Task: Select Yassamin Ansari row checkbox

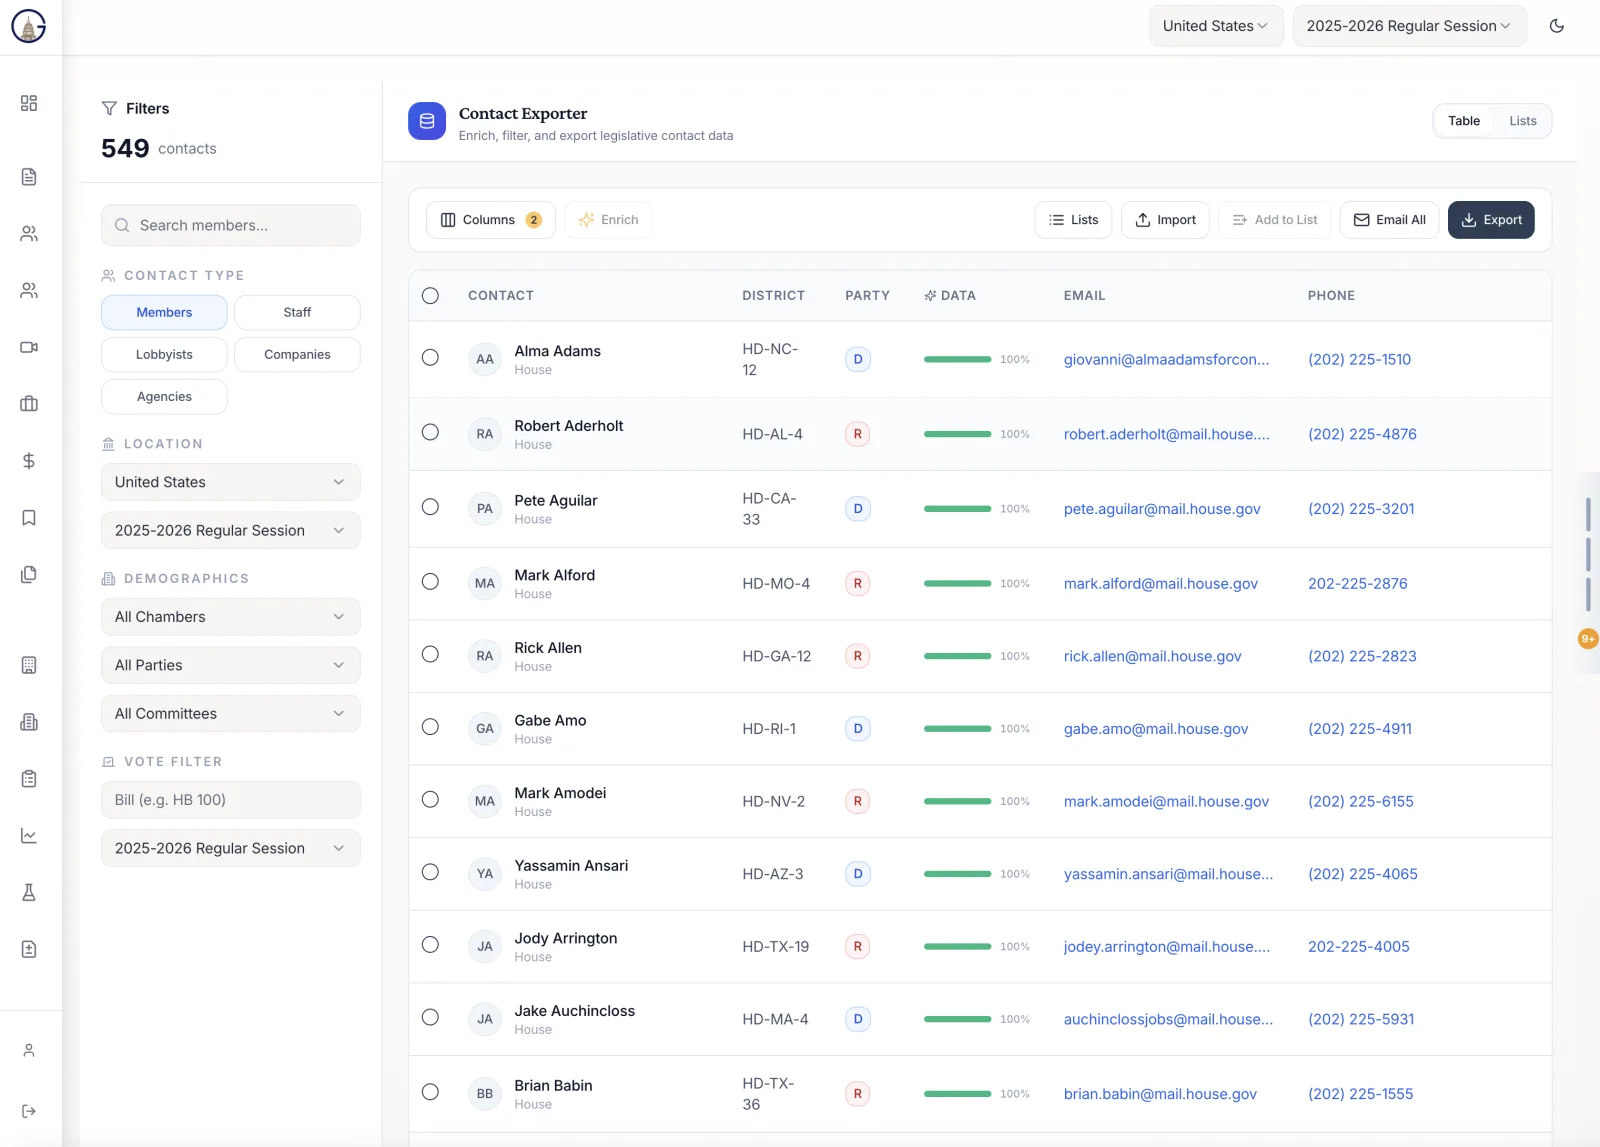Action: click(430, 872)
